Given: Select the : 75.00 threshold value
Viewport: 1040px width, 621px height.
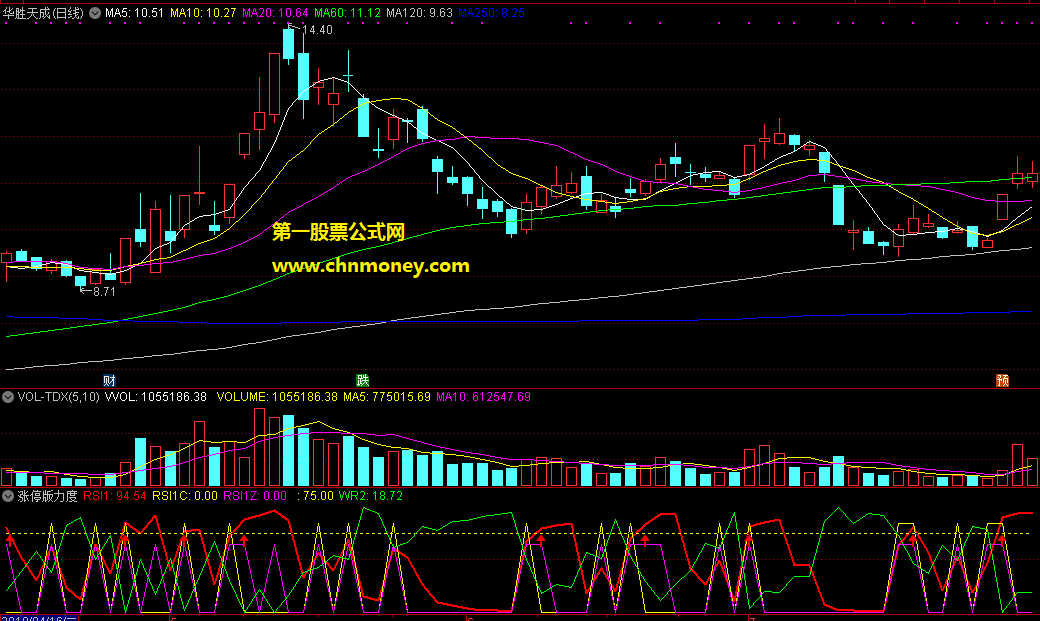Looking at the screenshot, I should [315, 496].
